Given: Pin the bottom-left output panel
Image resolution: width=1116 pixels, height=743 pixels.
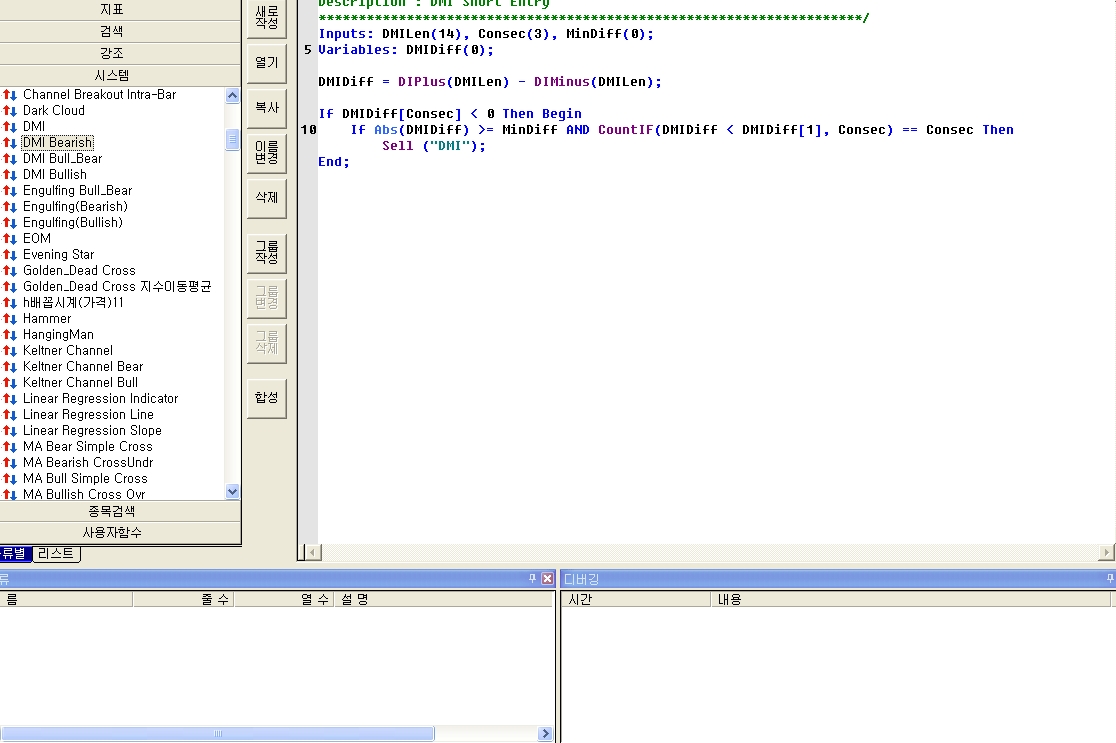Looking at the screenshot, I should [x=532, y=579].
